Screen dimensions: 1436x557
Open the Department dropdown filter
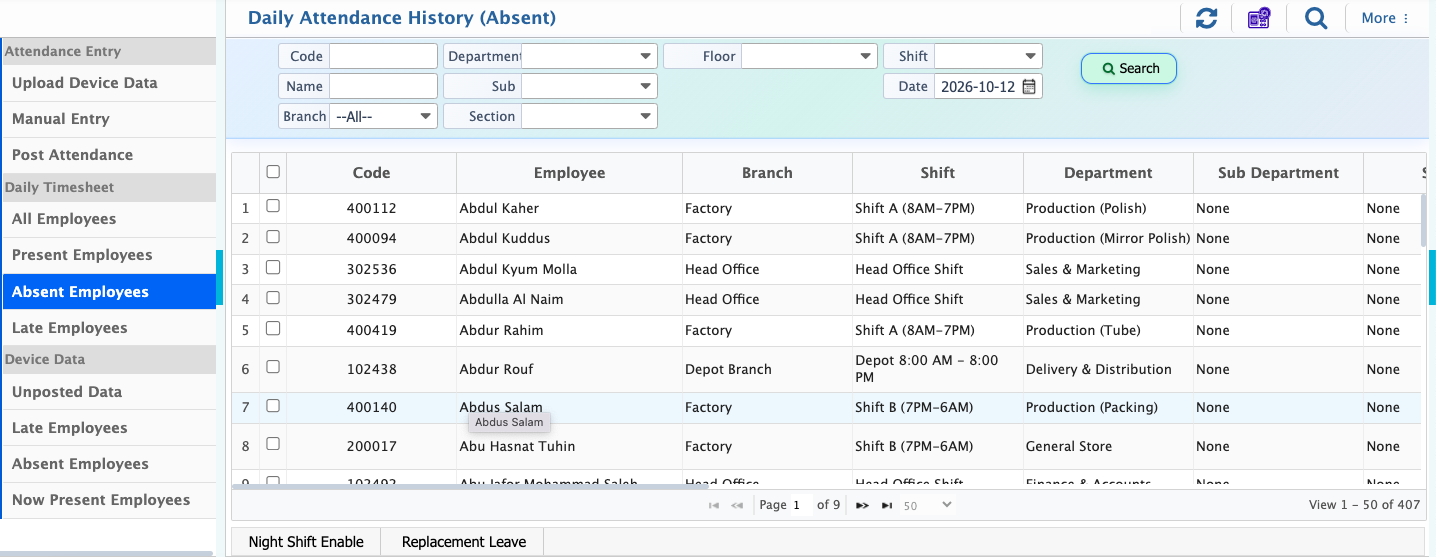point(589,56)
